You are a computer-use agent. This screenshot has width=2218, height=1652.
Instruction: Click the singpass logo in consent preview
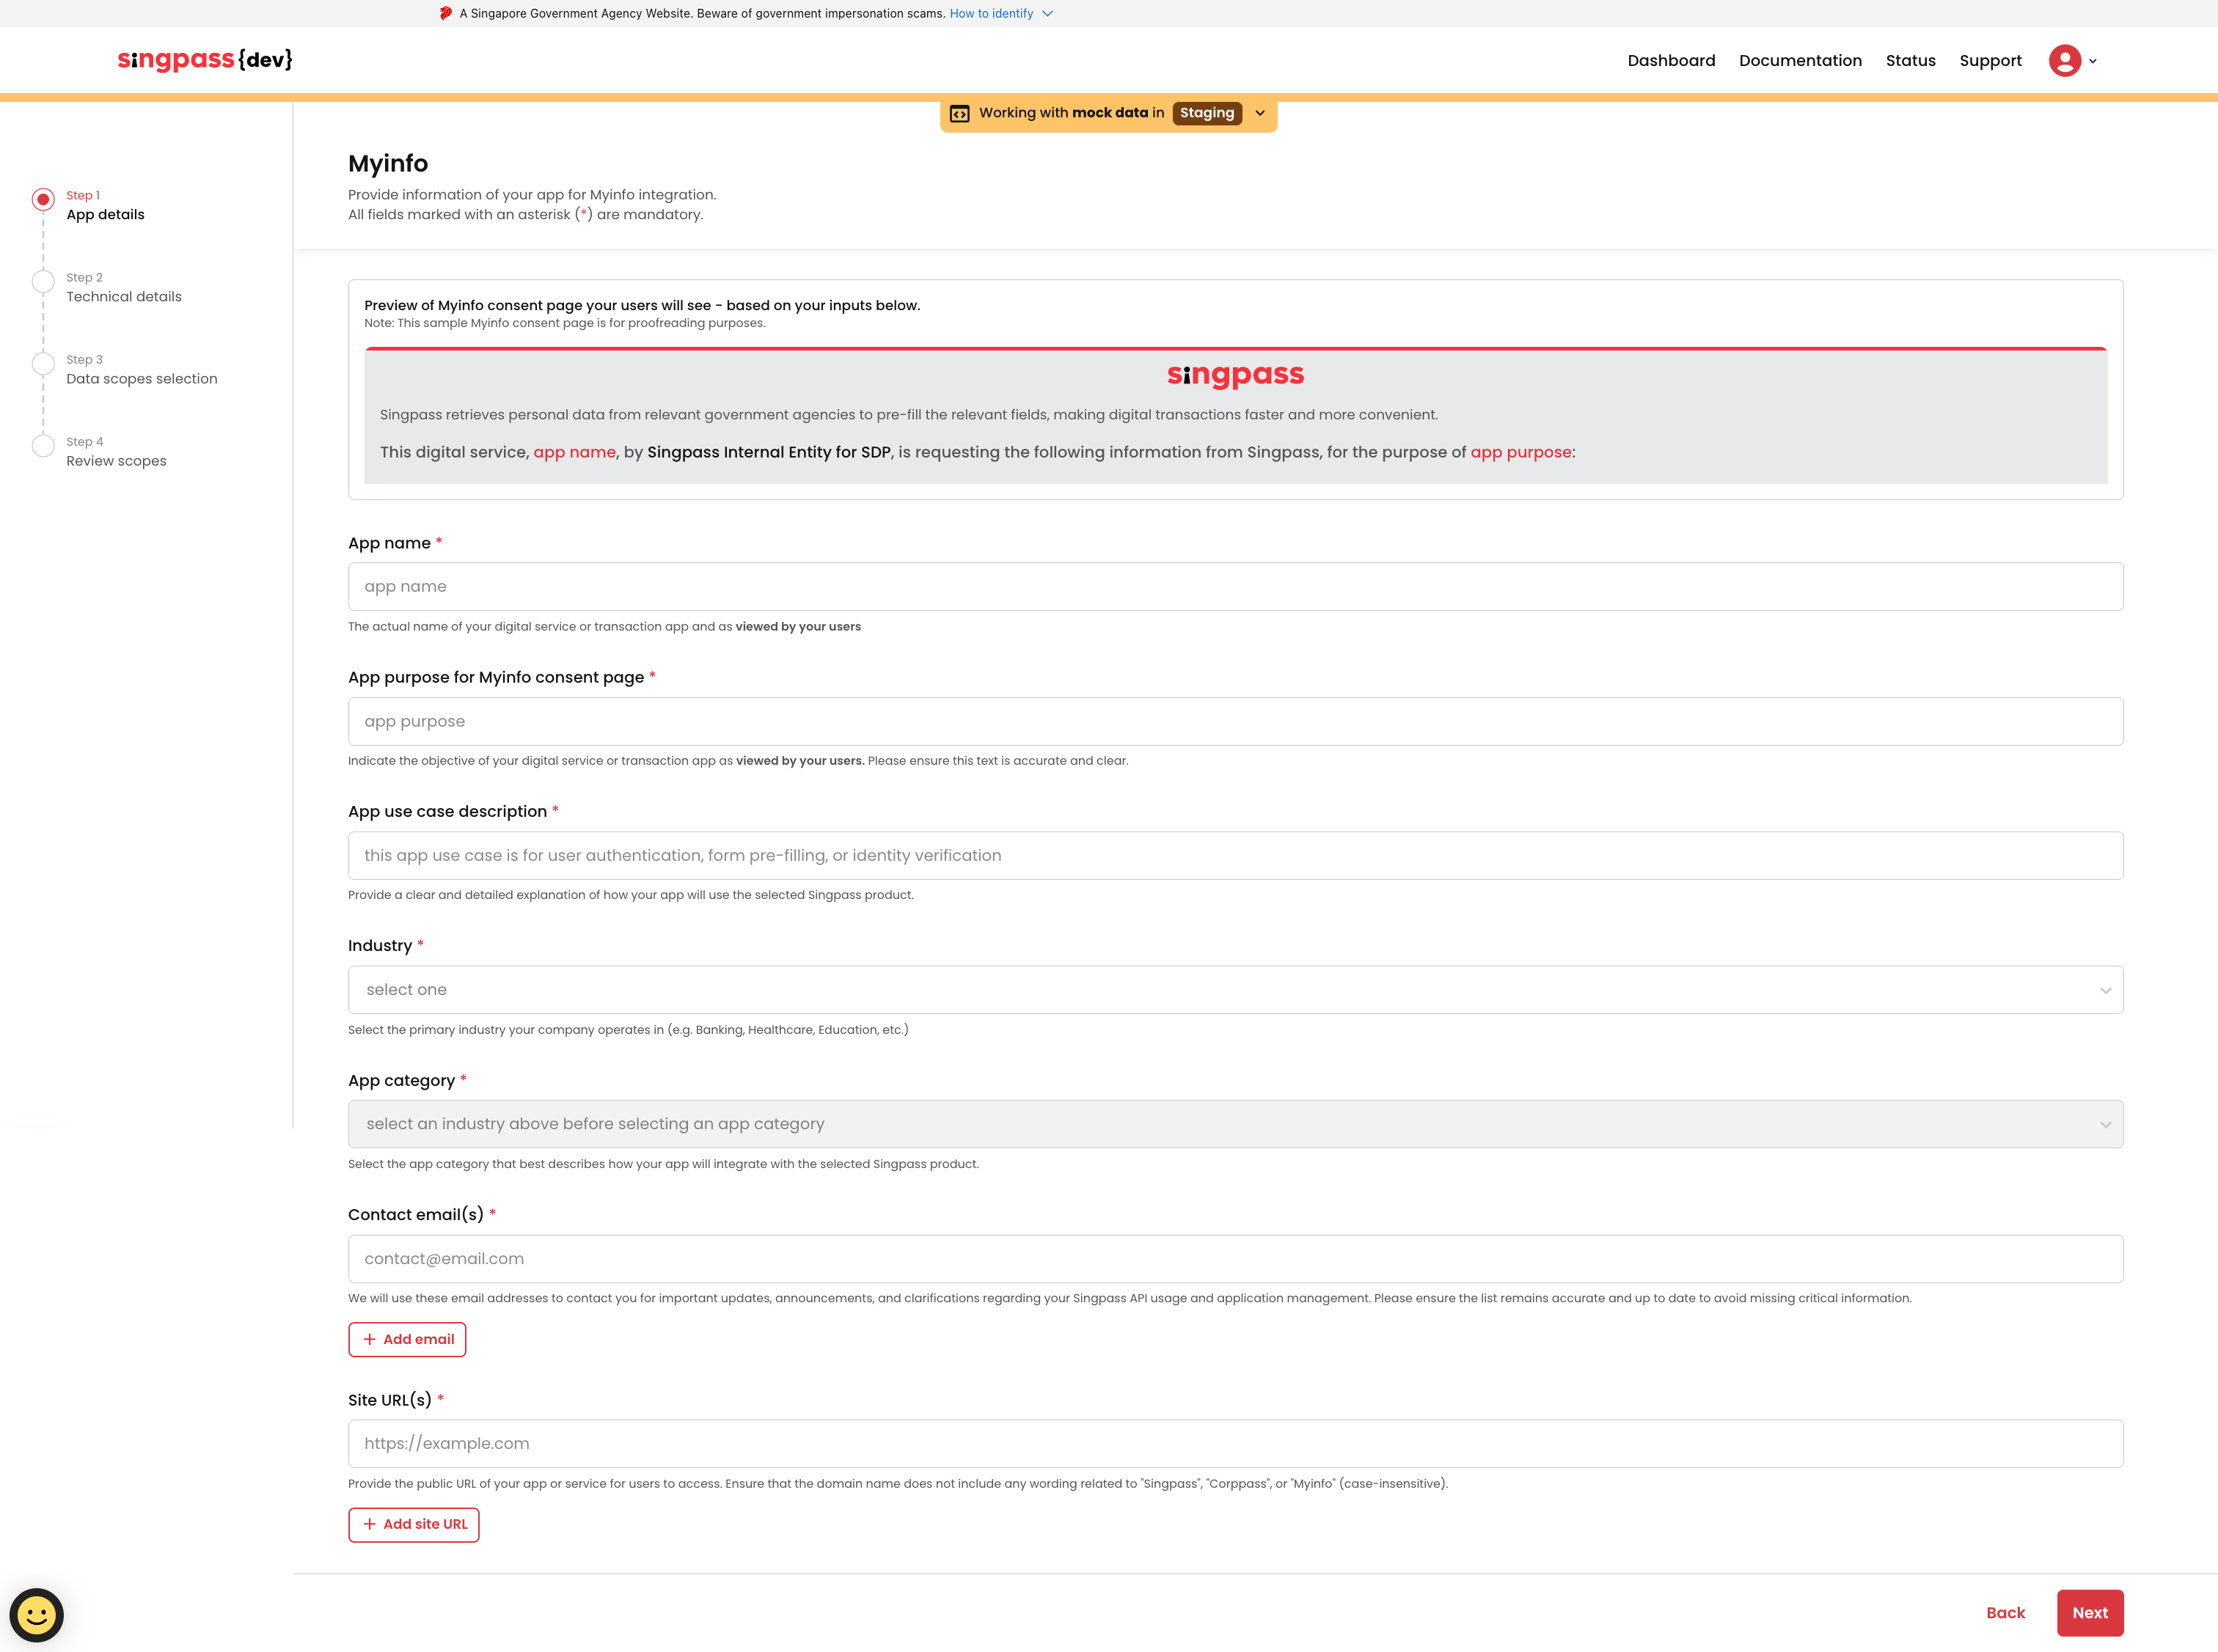coord(1235,375)
